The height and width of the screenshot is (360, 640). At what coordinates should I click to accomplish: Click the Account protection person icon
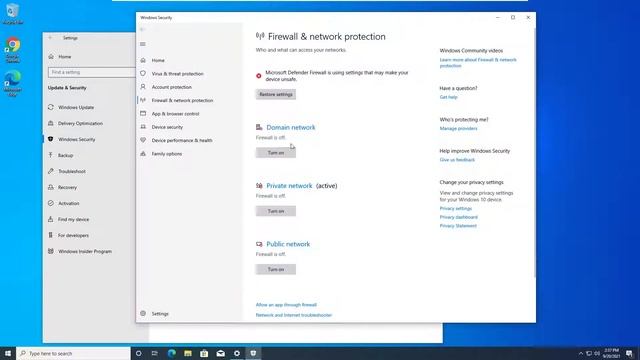[143, 87]
